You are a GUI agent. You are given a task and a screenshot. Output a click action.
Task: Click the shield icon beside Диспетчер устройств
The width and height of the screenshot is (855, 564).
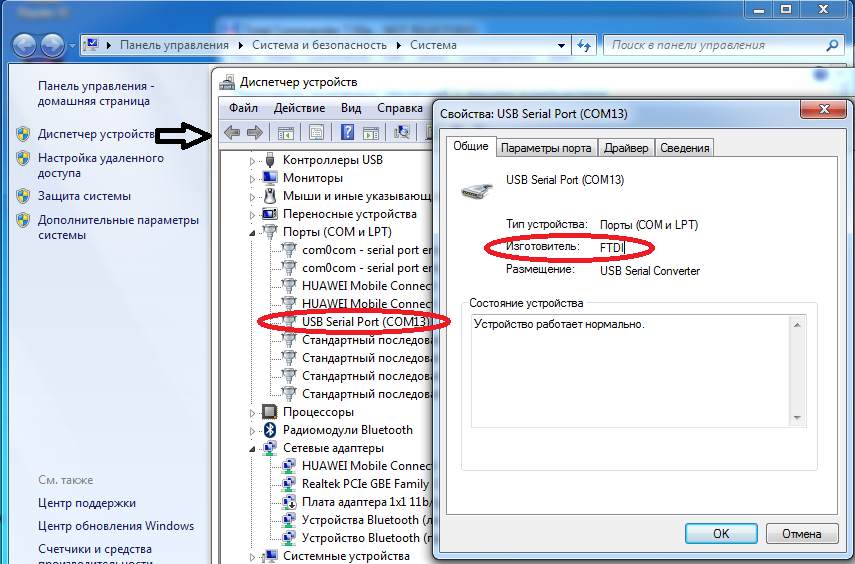[x=23, y=134]
